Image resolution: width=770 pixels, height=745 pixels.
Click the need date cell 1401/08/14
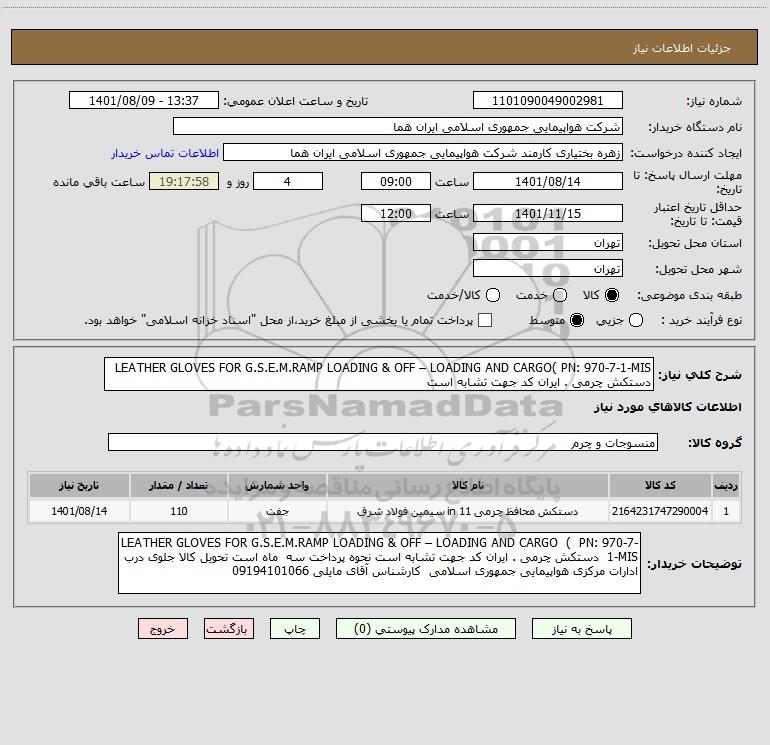pyautogui.click(x=79, y=511)
